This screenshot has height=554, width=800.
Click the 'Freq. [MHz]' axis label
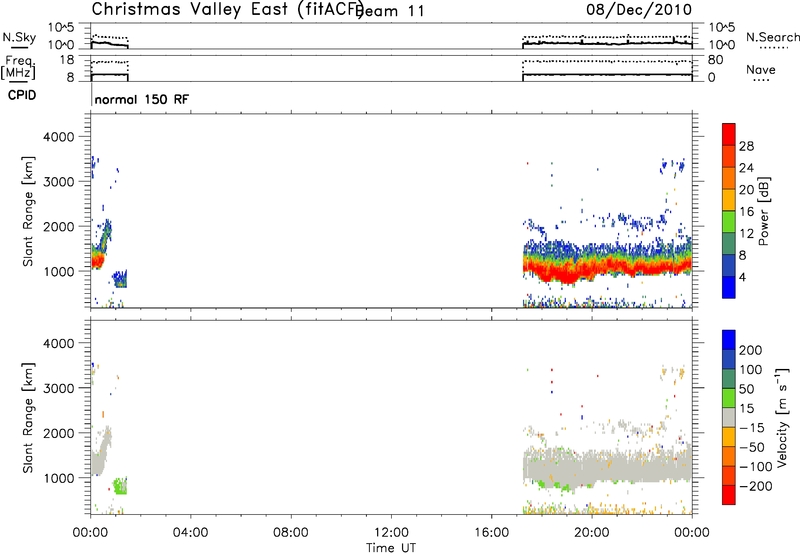[x=18, y=67]
